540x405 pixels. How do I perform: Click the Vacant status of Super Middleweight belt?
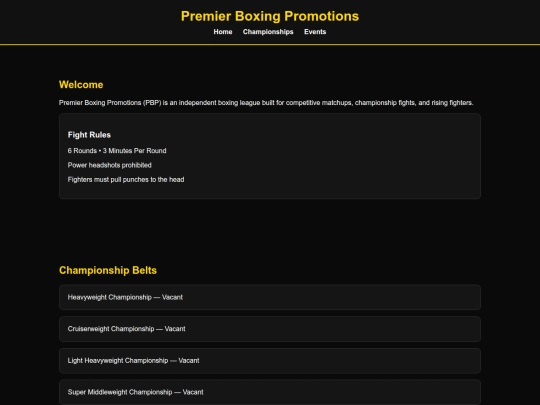[193, 392]
